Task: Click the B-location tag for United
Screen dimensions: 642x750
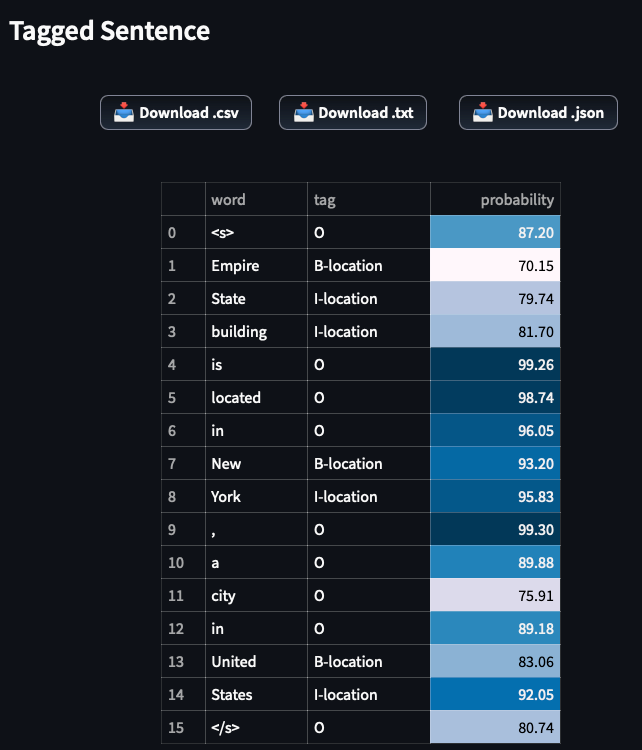Action: point(368,662)
